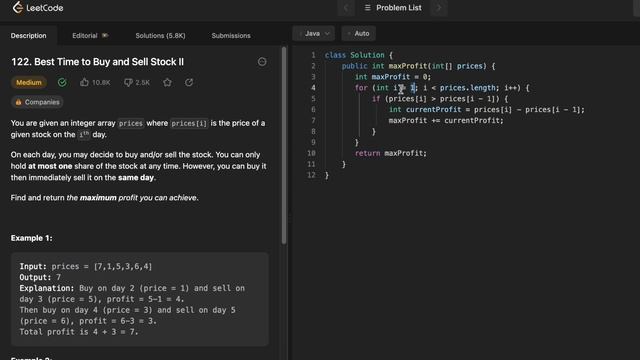Switch to the Description tab
Image resolution: width=640 pixels, height=360 pixels.
29,36
